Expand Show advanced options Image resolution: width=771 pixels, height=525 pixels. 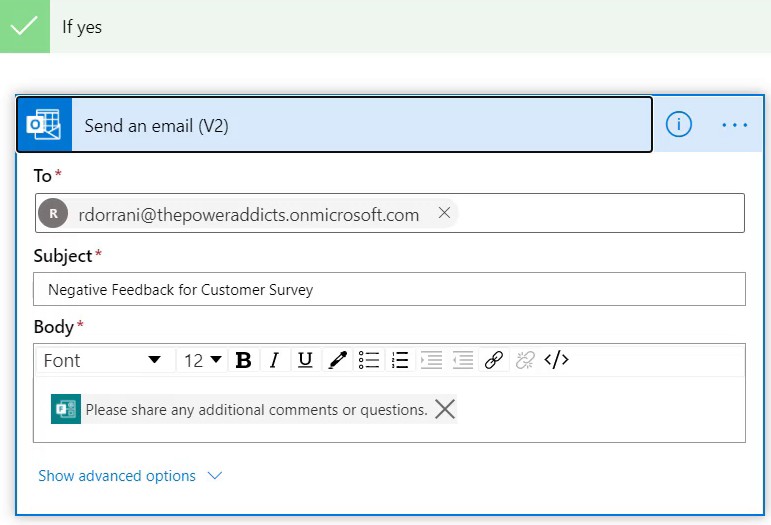[130, 475]
